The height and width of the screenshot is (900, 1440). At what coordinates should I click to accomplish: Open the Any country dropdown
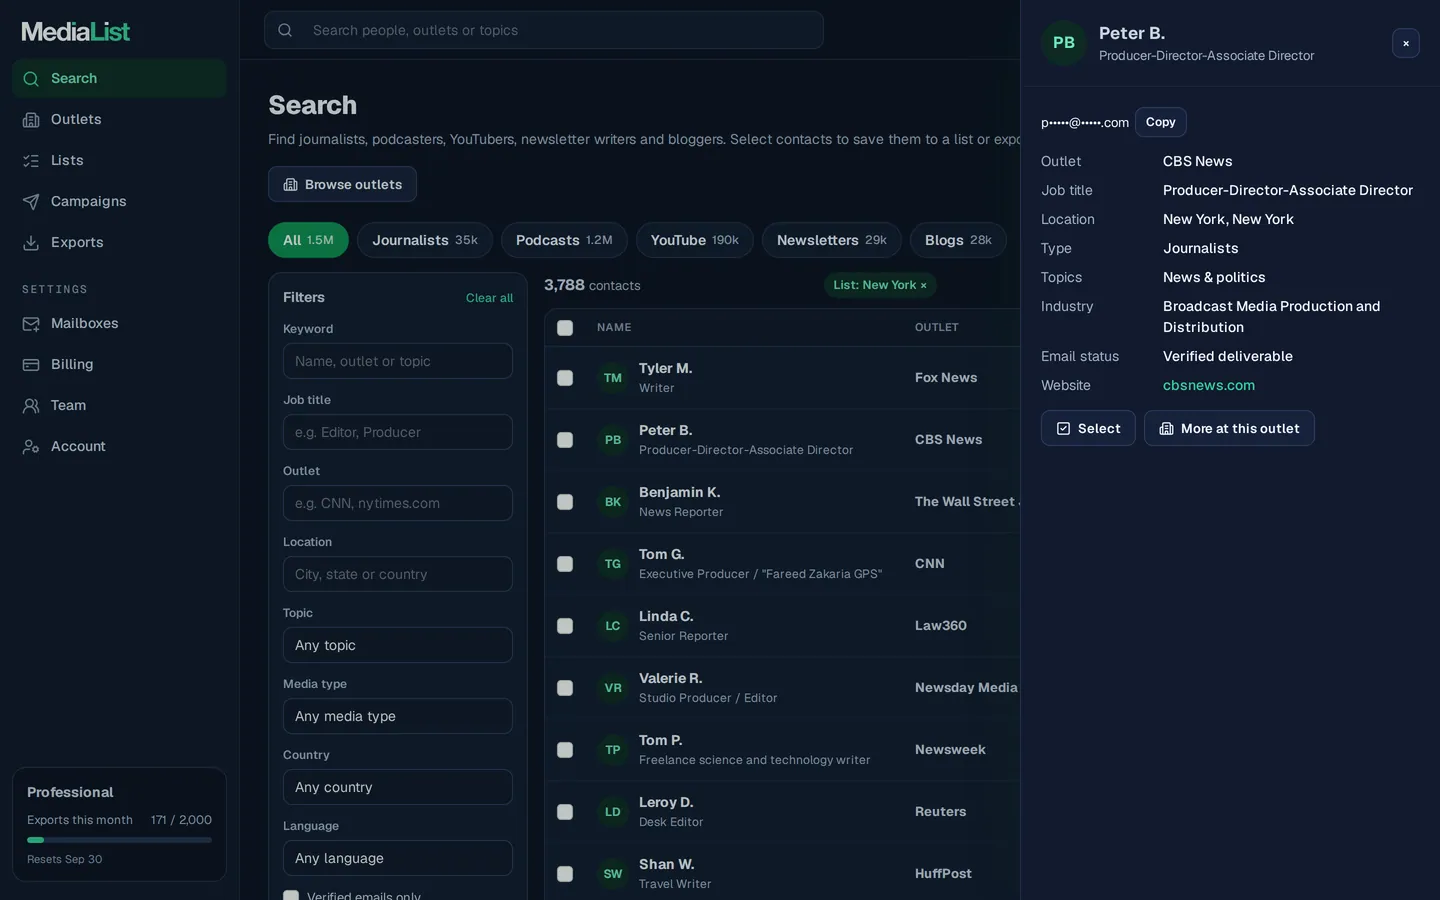[398, 787]
